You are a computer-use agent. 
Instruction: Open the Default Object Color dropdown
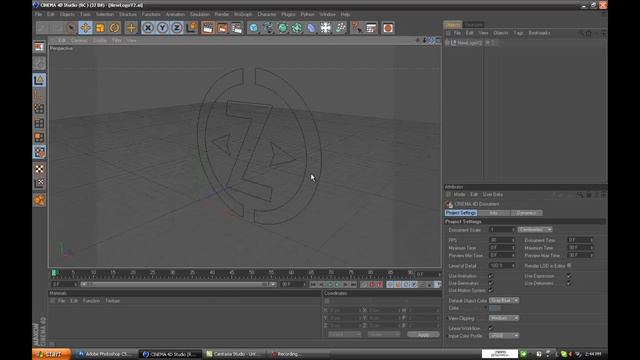tap(504, 300)
